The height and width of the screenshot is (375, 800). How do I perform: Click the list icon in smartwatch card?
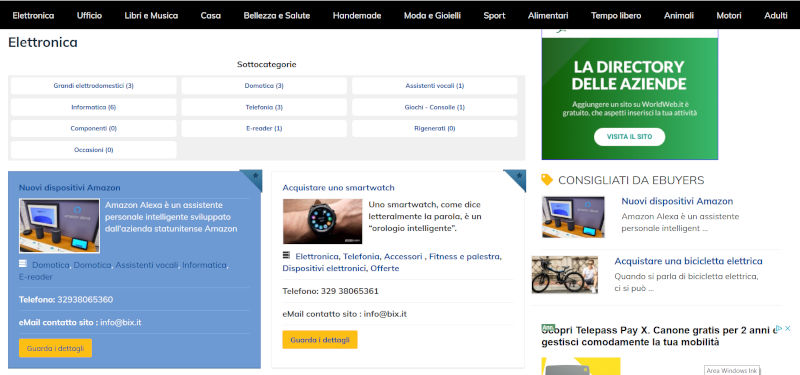pyautogui.click(x=286, y=255)
